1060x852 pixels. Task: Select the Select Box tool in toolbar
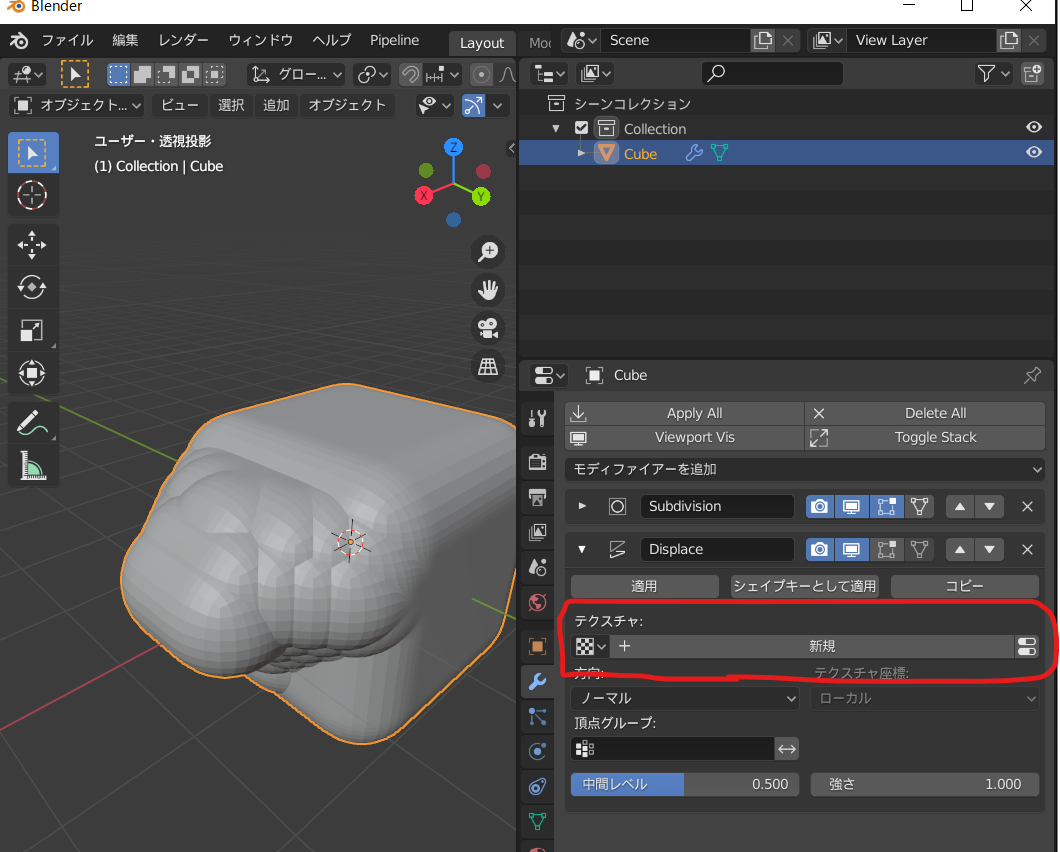pyautogui.click(x=32, y=153)
